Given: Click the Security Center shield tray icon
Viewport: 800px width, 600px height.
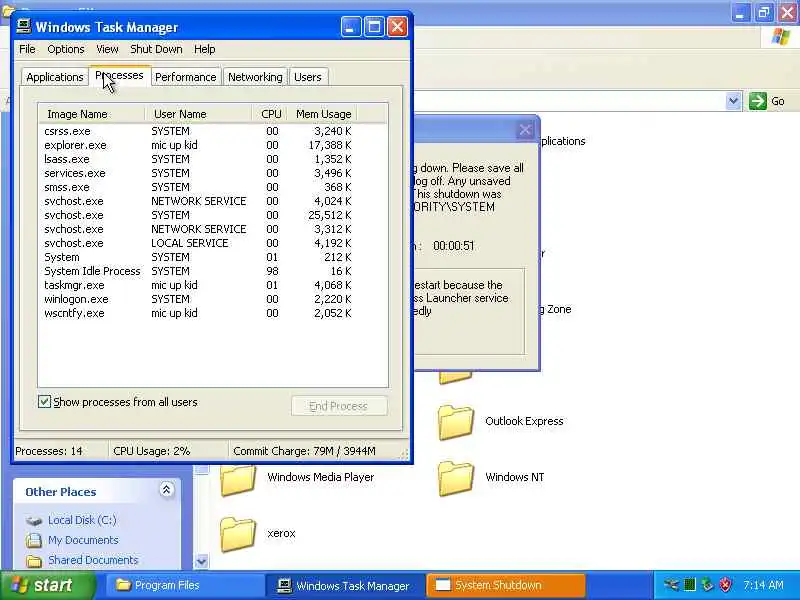Looking at the screenshot, I should tap(725, 585).
